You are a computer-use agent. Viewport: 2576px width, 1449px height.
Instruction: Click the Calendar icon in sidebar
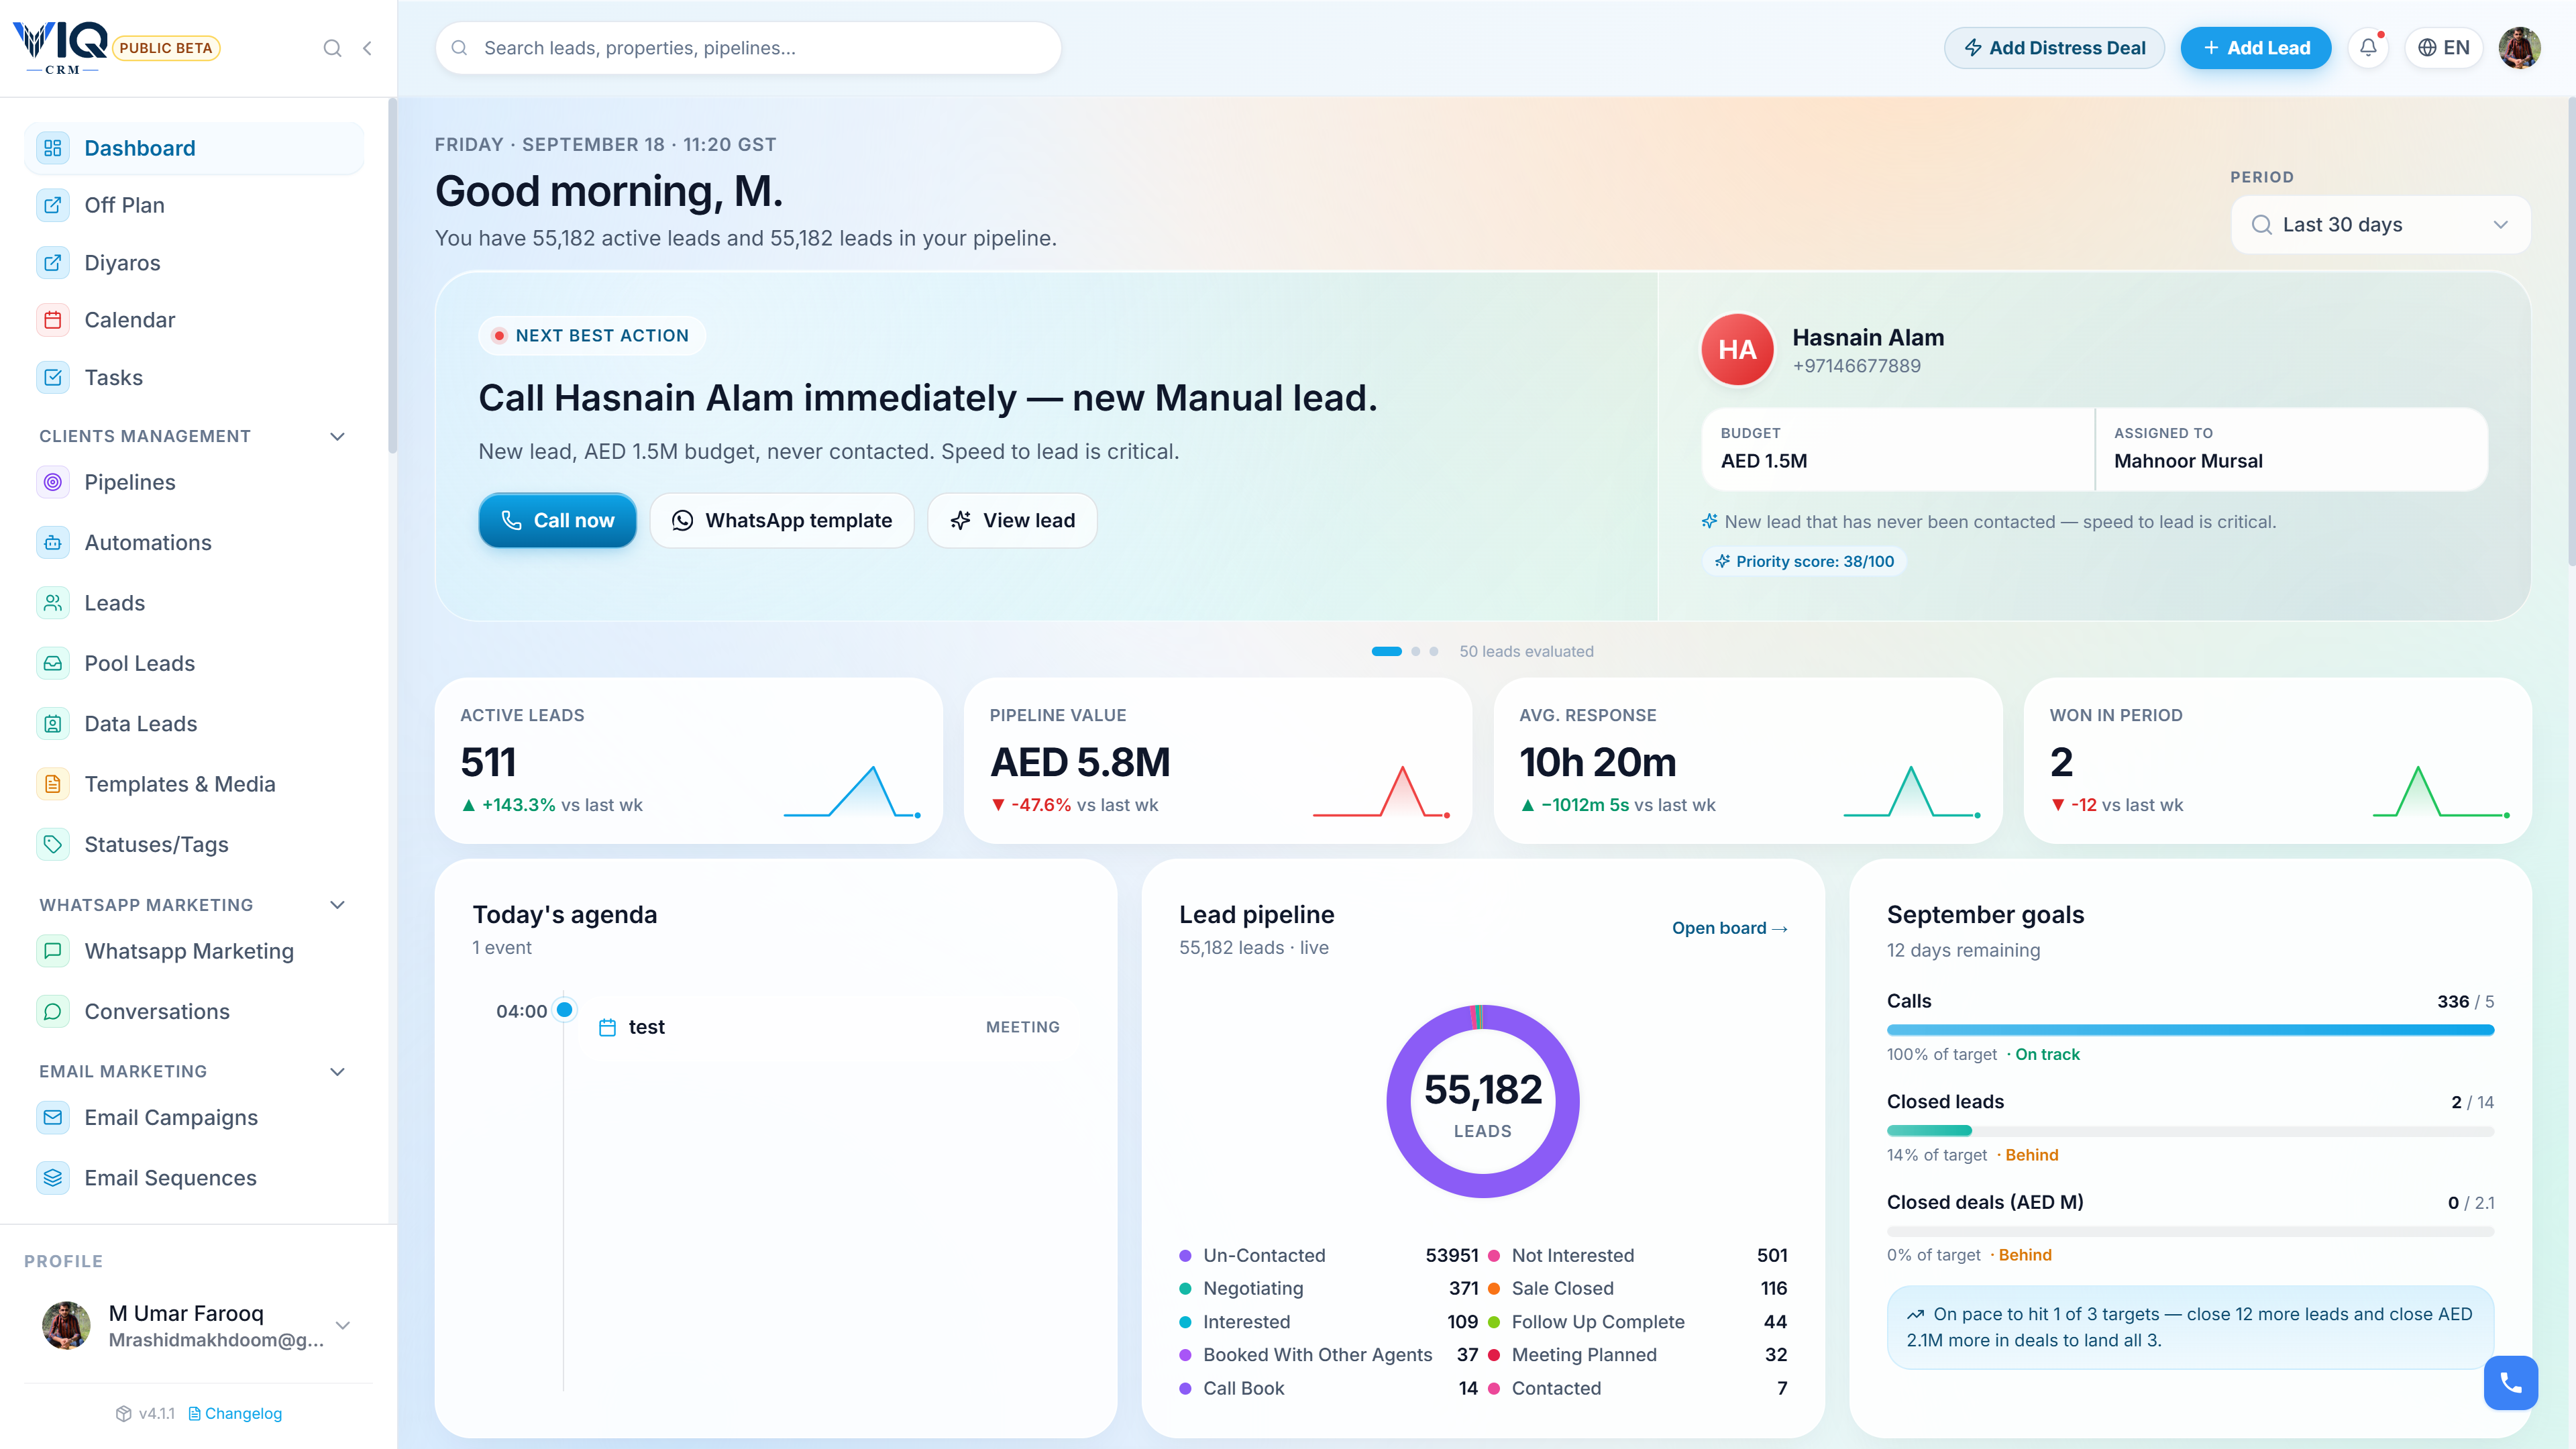click(x=53, y=320)
